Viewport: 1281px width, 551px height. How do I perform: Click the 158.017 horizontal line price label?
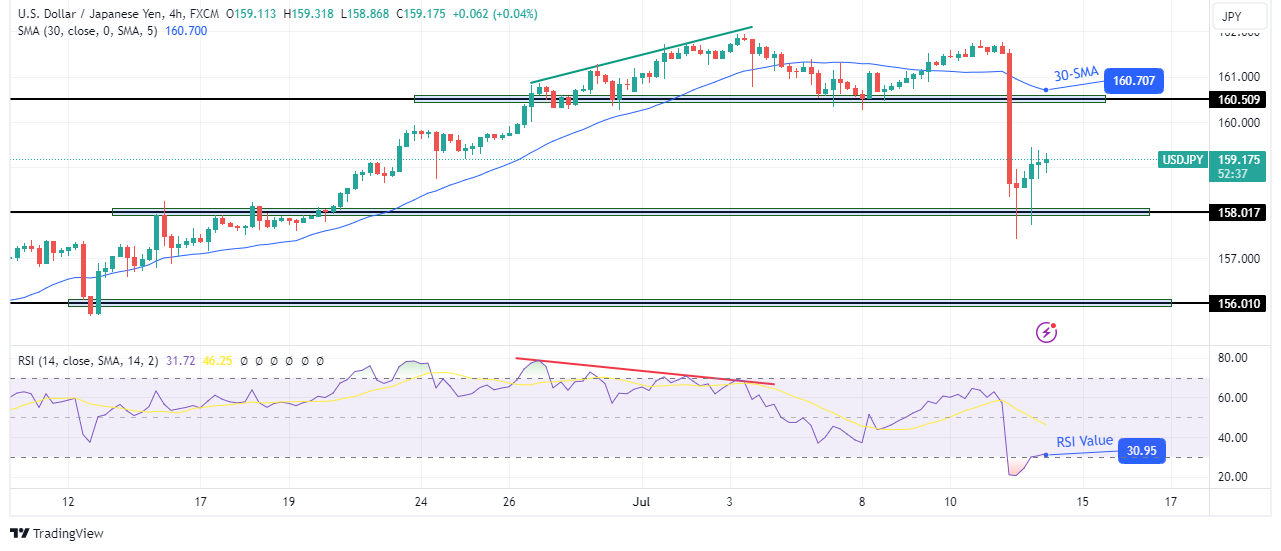pyautogui.click(x=1239, y=212)
